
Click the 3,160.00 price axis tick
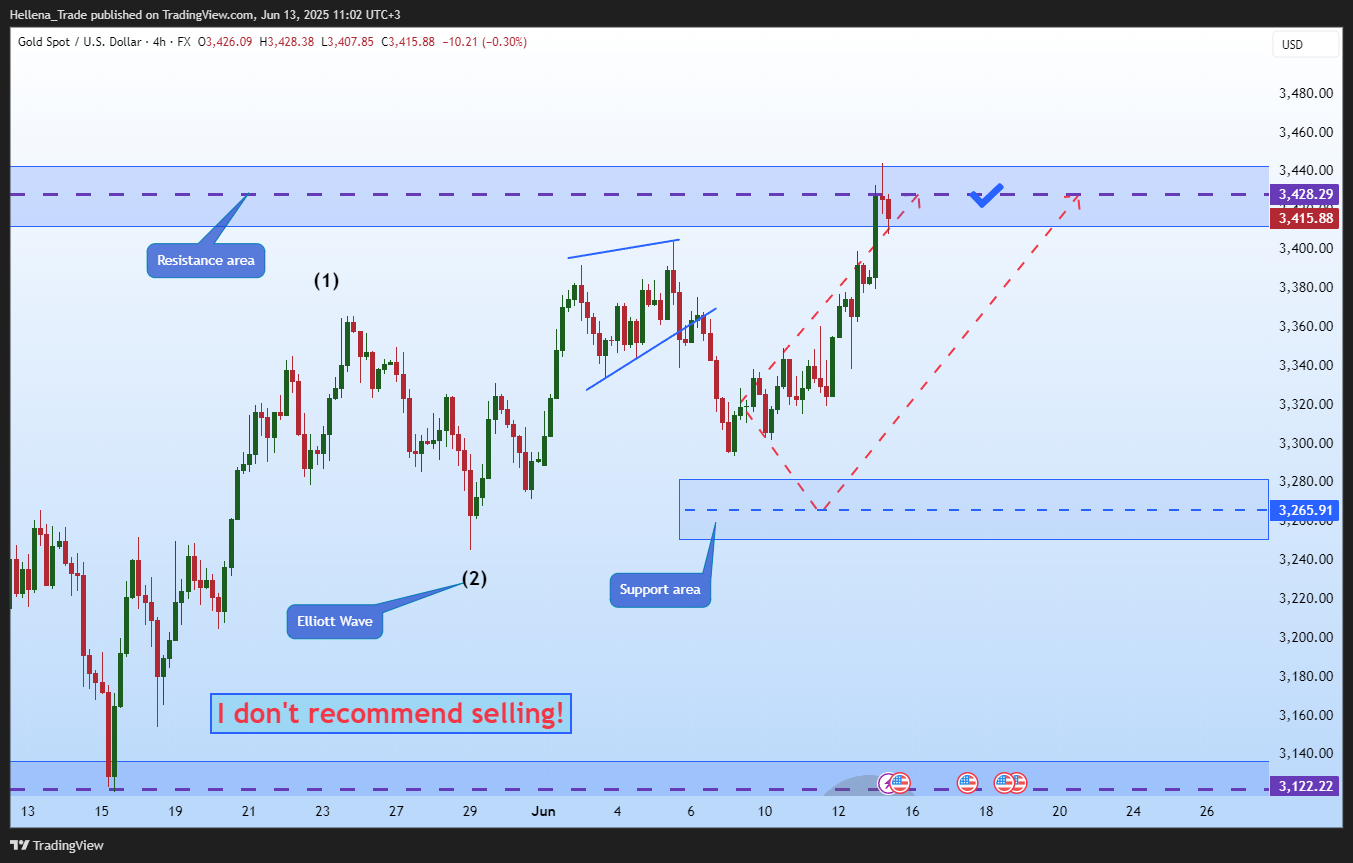pyautogui.click(x=1306, y=715)
